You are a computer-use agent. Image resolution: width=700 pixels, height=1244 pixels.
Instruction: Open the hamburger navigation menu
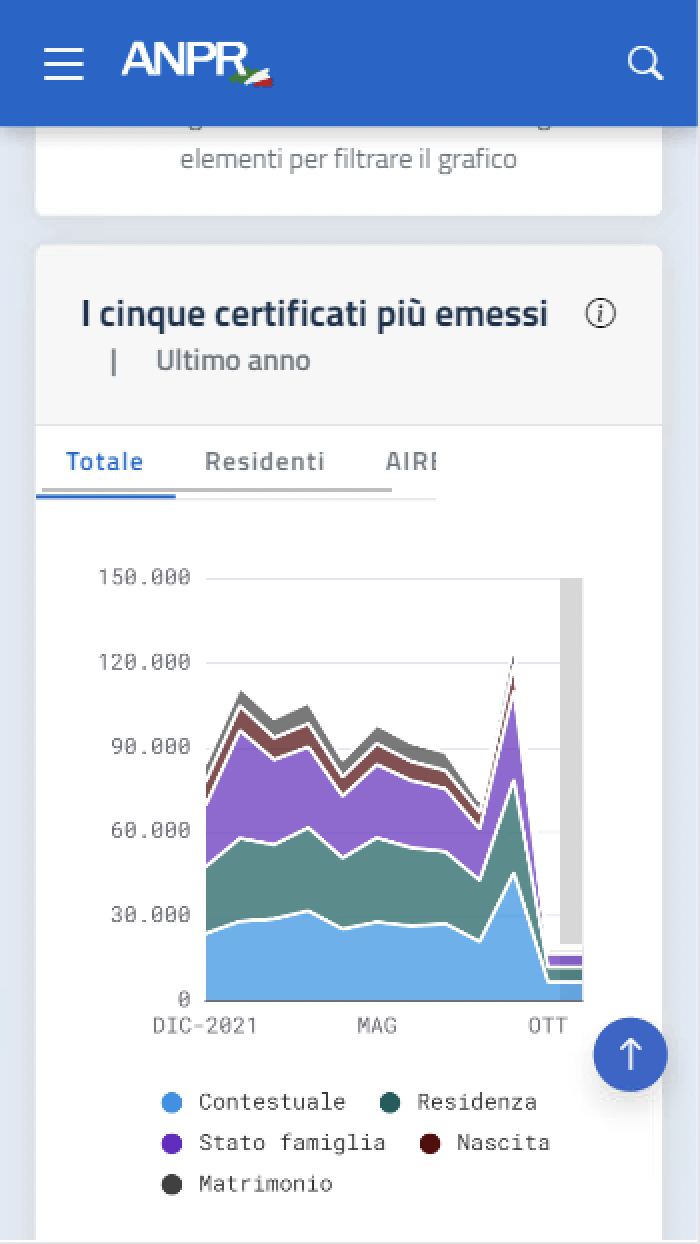click(x=63, y=63)
